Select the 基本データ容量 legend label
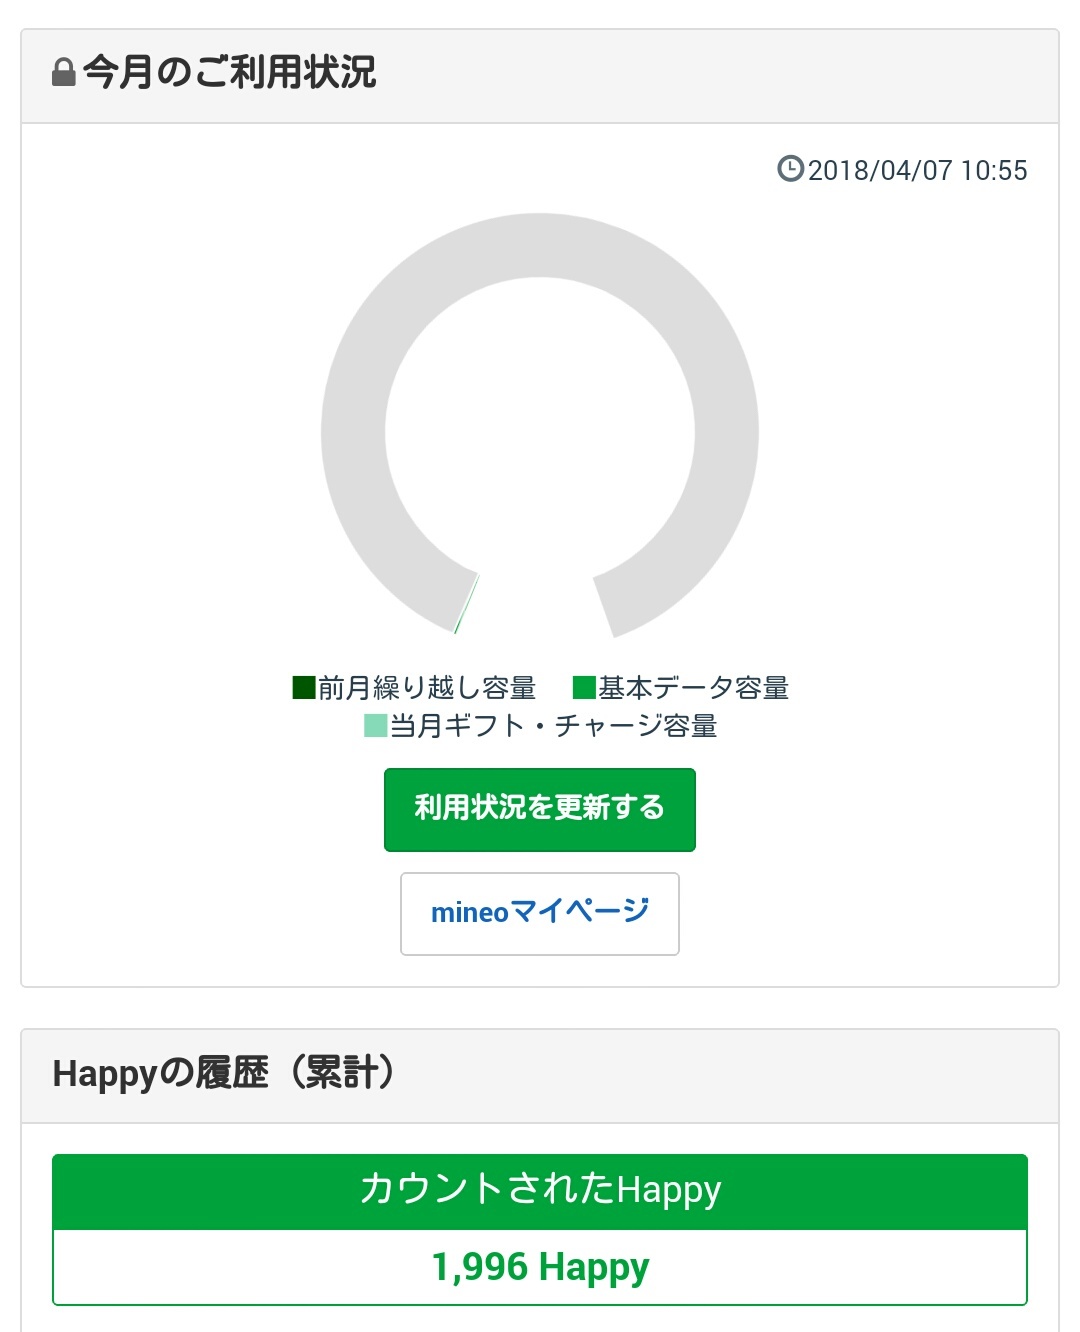The height and width of the screenshot is (1332, 1080). tap(693, 688)
